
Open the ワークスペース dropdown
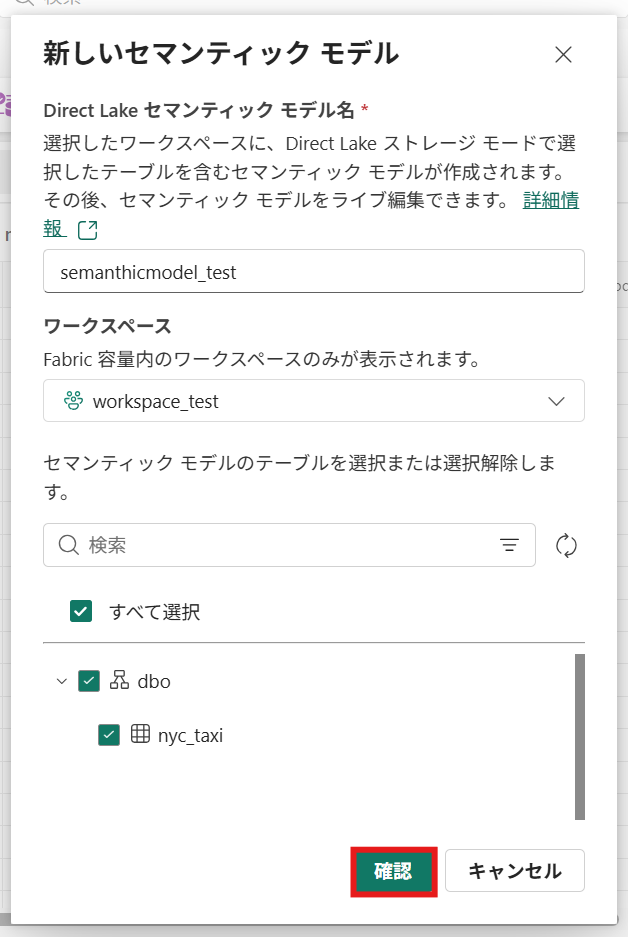pyautogui.click(x=314, y=401)
